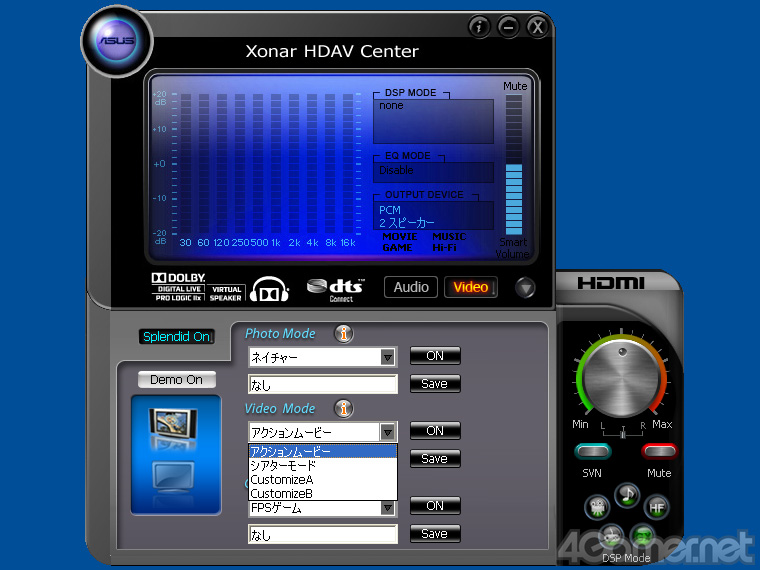The height and width of the screenshot is (570, 760).
Task: Close the Video Mode dropdown arrow
Action: pyautogui.click(x=387, y=432)
